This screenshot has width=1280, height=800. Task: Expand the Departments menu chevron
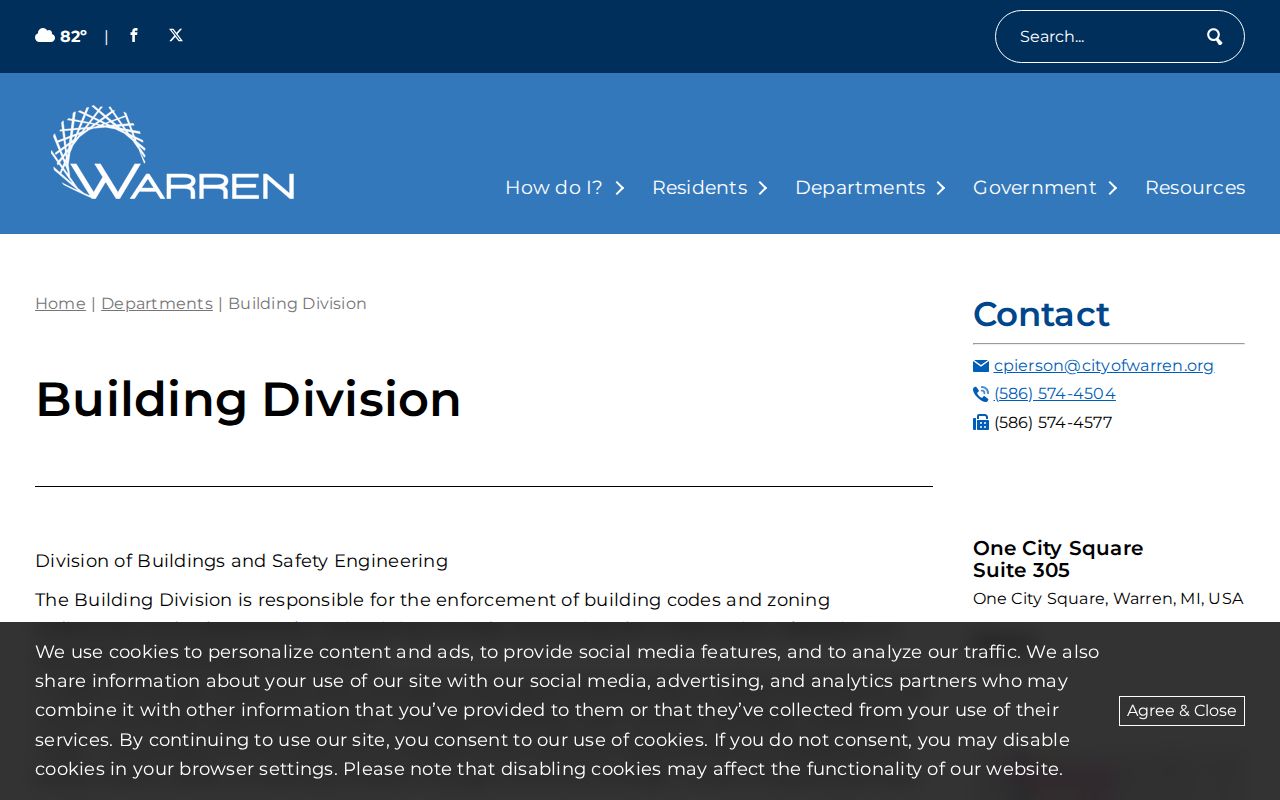click(941, 188)
